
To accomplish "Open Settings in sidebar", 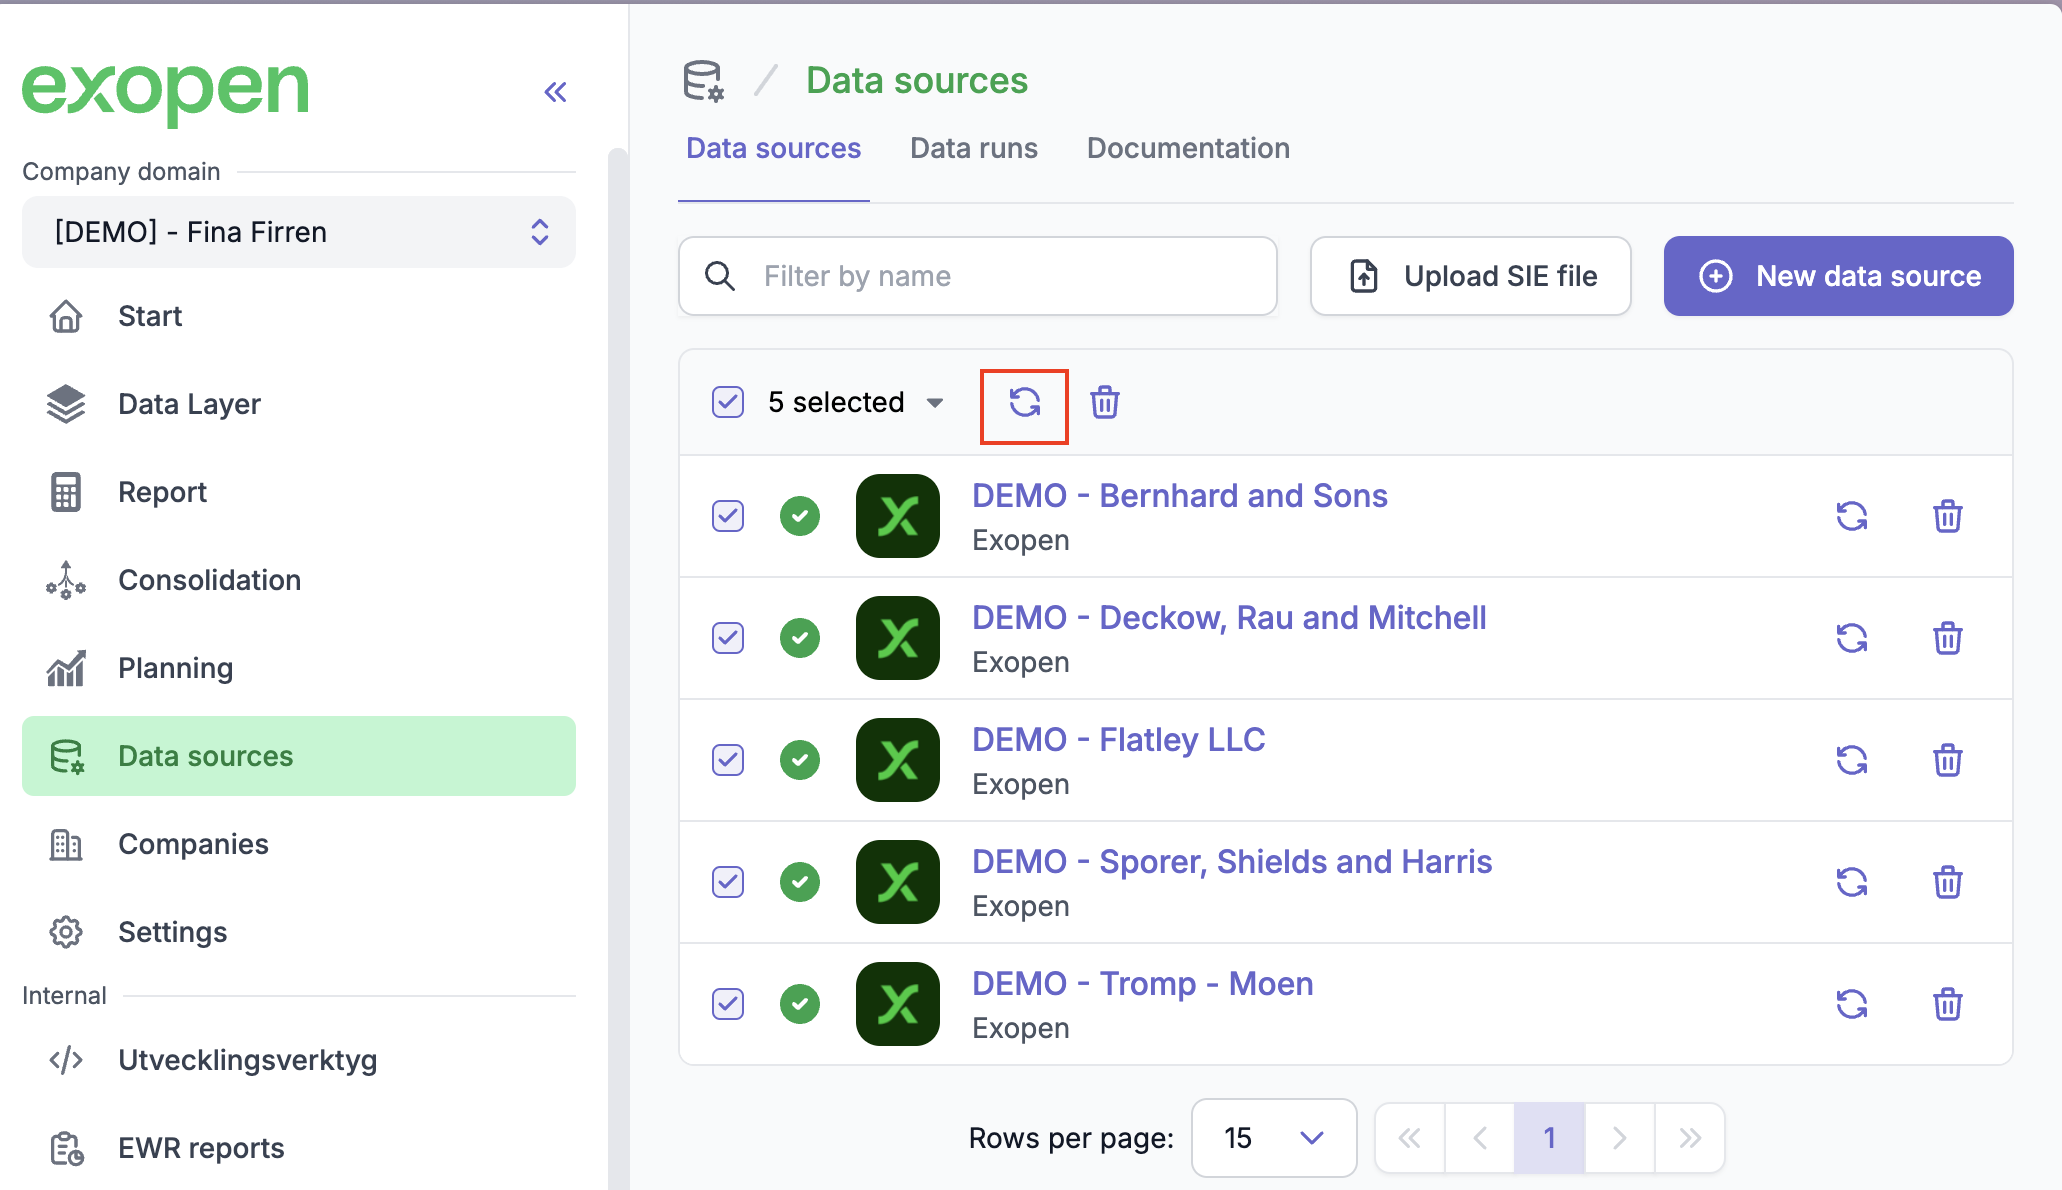I will tap(299, 932).
